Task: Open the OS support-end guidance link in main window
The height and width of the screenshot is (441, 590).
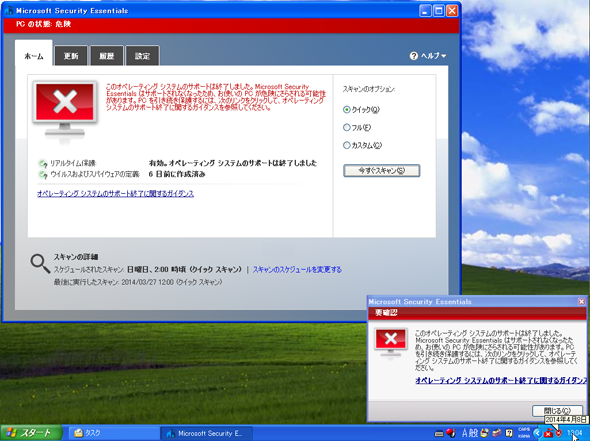Action: click(x=115, y=194)
